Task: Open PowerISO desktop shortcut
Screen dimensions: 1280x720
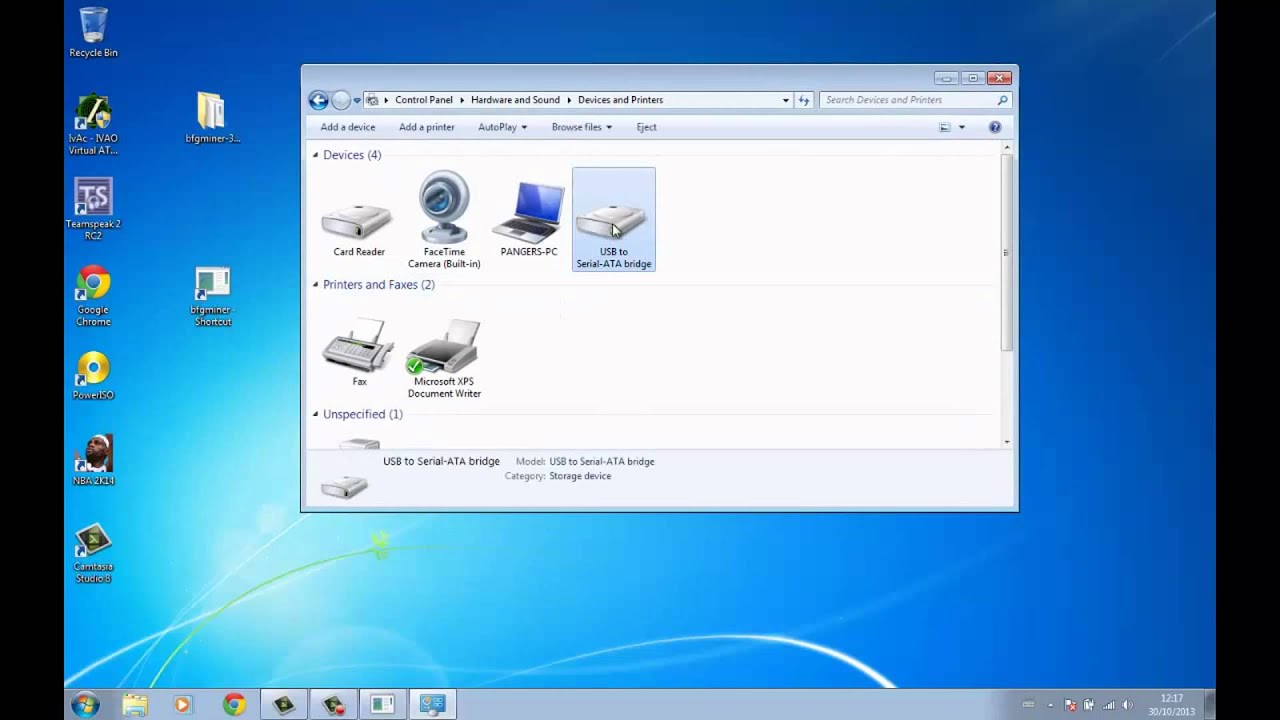Action: coord(93,376)
